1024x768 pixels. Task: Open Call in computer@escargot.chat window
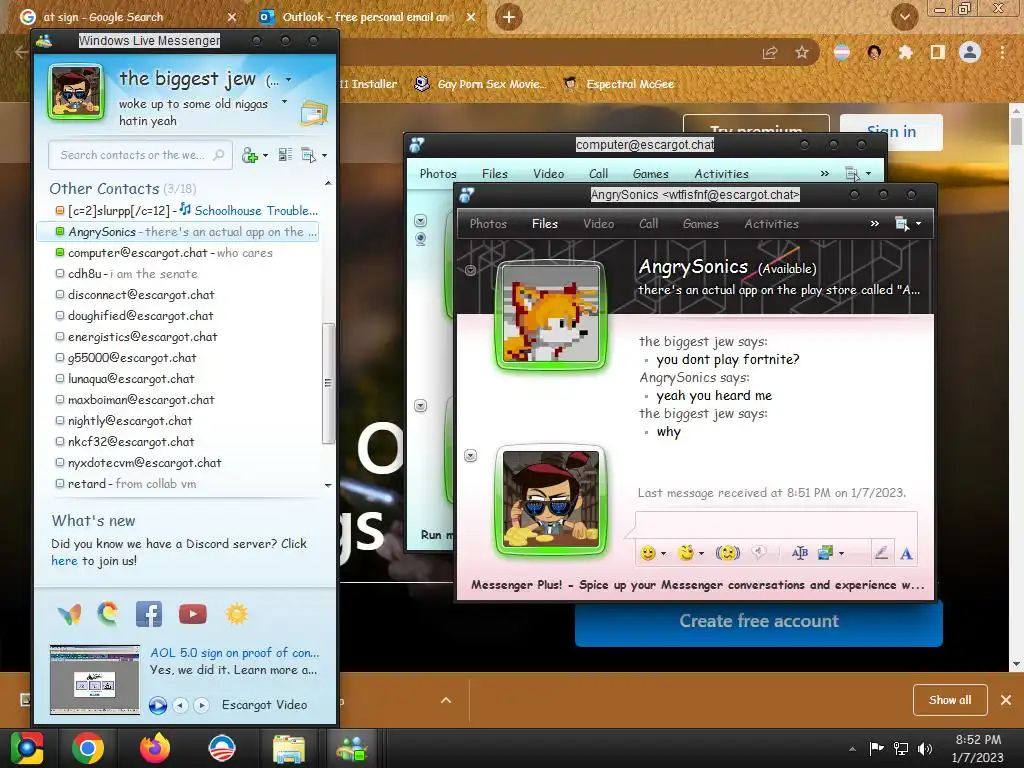598,174
